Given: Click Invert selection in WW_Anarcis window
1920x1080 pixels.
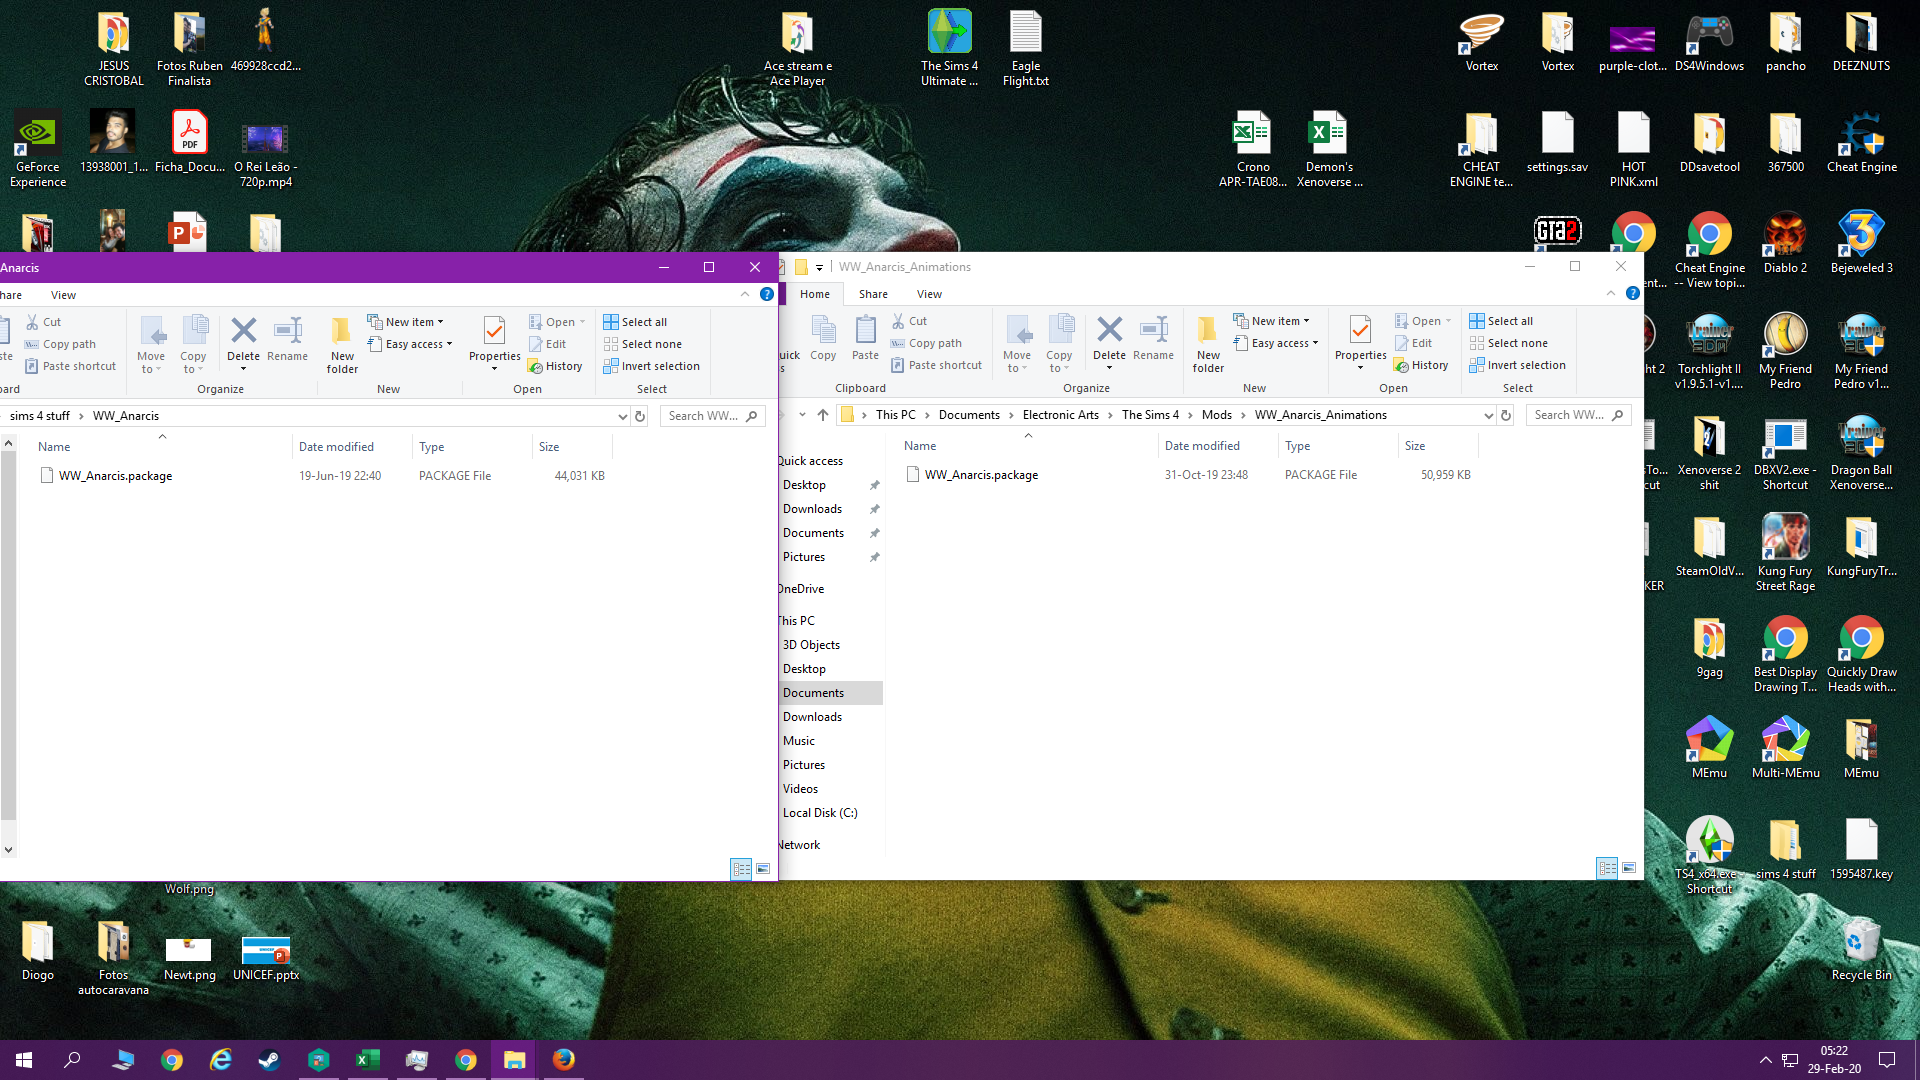Looking at the screenshot, I should [651, 366].
